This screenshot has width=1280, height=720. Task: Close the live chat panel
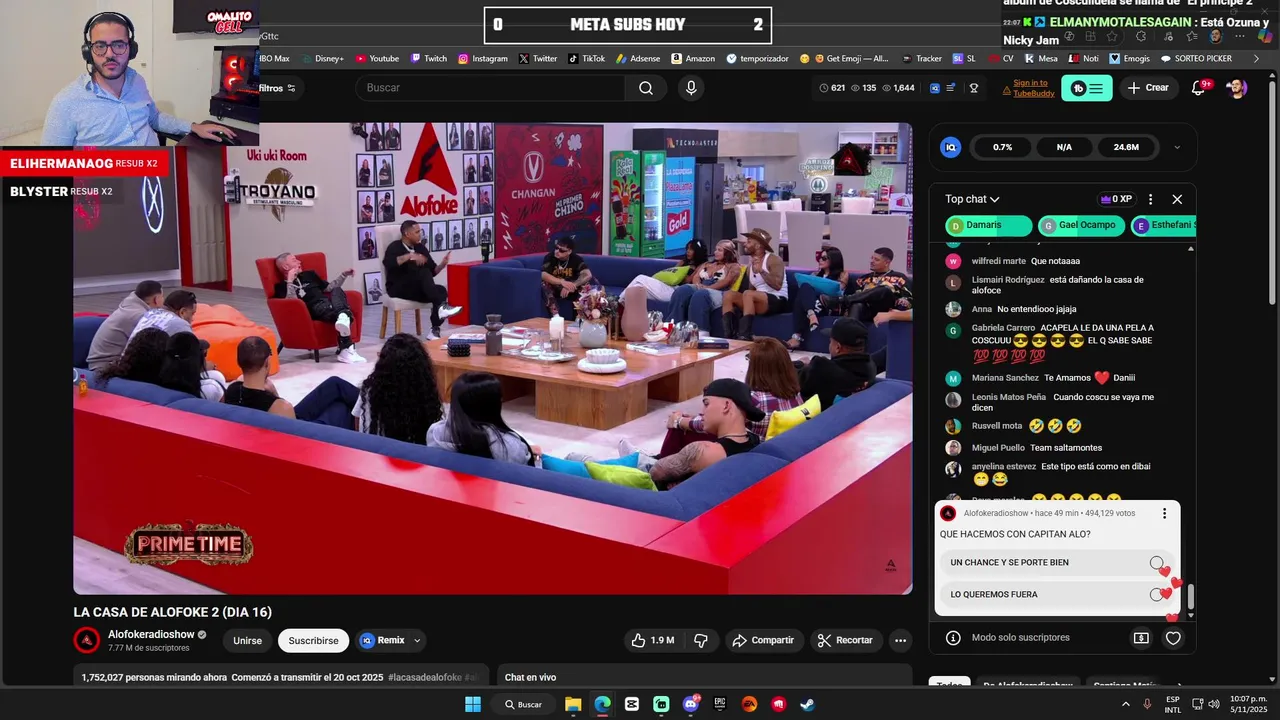click(x=1177, y=199)
